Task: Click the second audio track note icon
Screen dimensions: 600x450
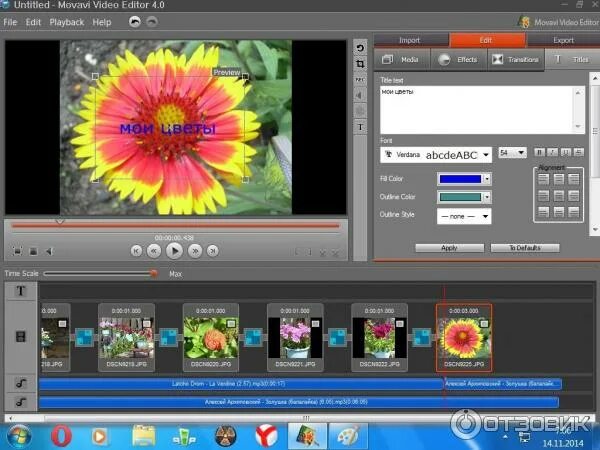Action: (x=21, y=402)
